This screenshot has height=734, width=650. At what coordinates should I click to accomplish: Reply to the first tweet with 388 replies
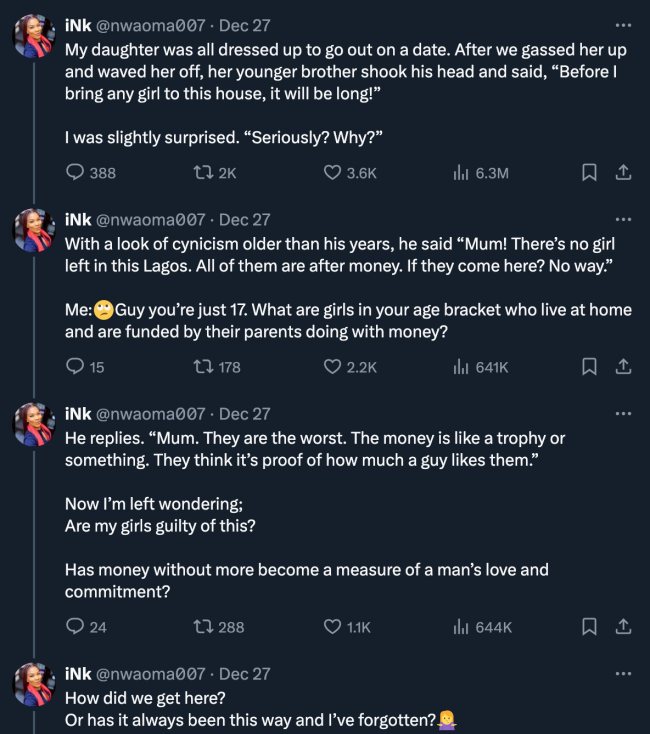75,173
